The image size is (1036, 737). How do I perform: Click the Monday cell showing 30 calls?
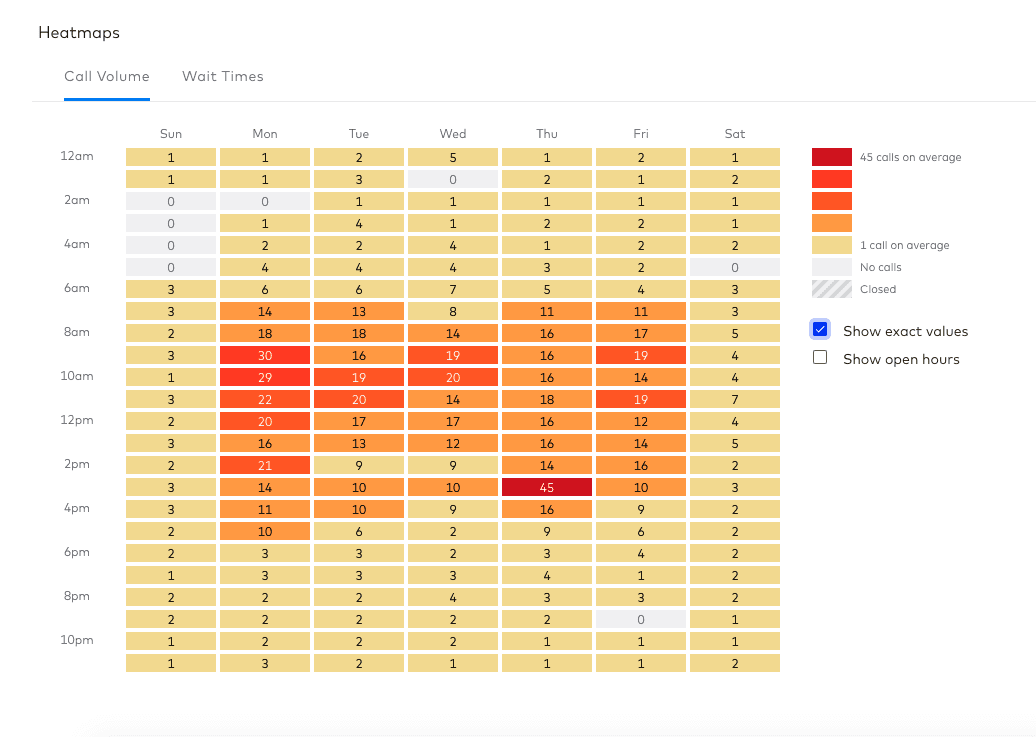click(x=265, y=355)
